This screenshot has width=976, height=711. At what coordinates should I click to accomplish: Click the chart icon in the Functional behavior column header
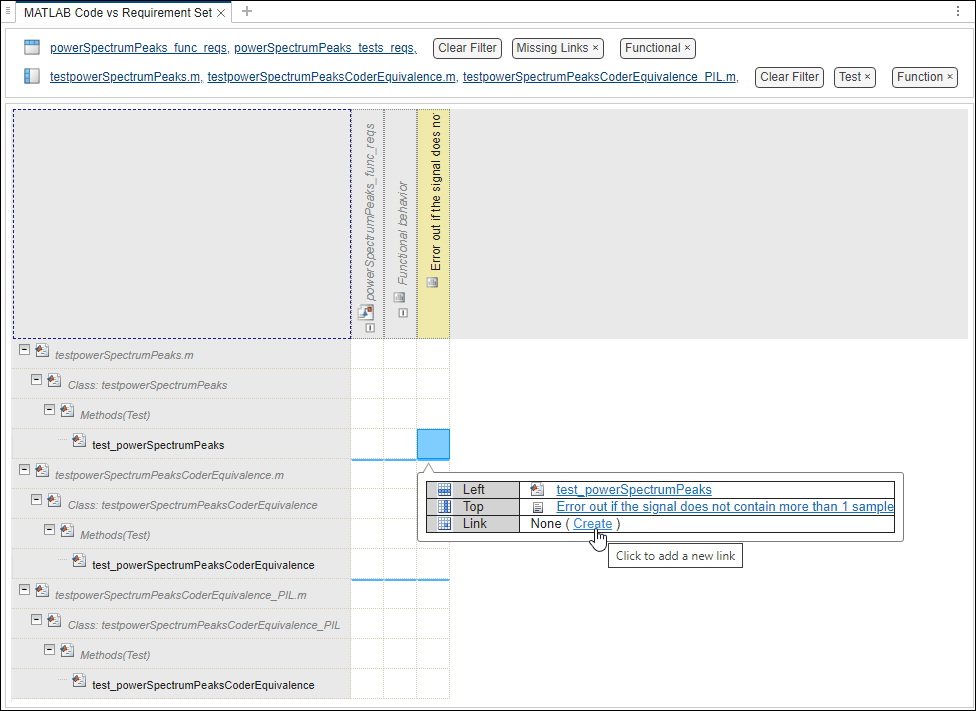(x=399, y=297)
